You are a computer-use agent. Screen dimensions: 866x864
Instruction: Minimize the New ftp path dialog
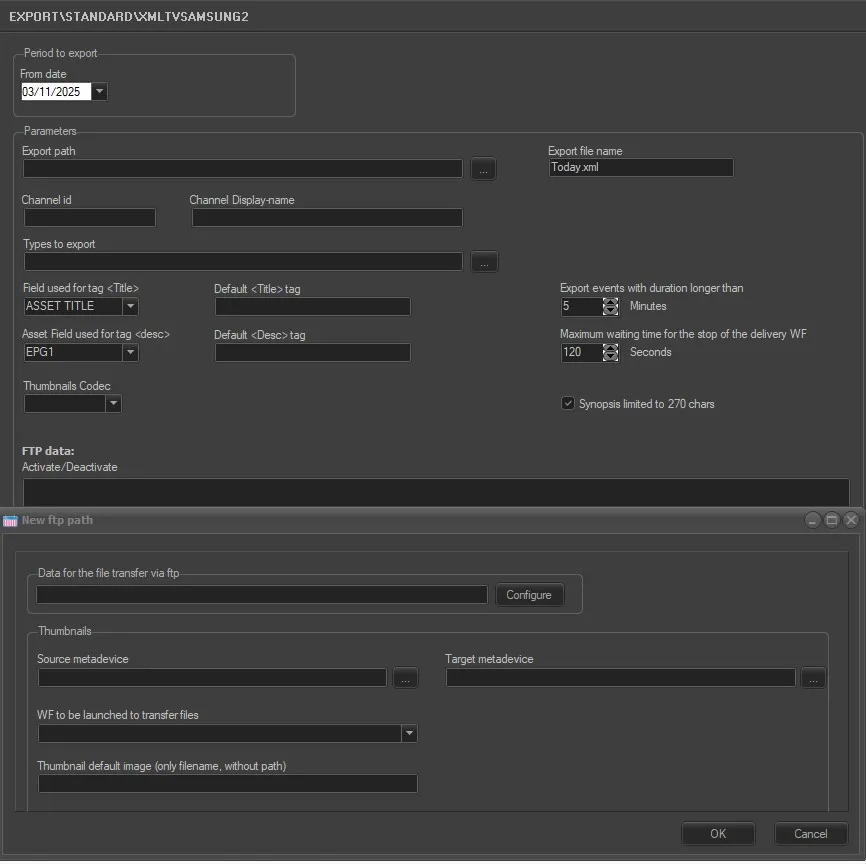tap(813, 520)
